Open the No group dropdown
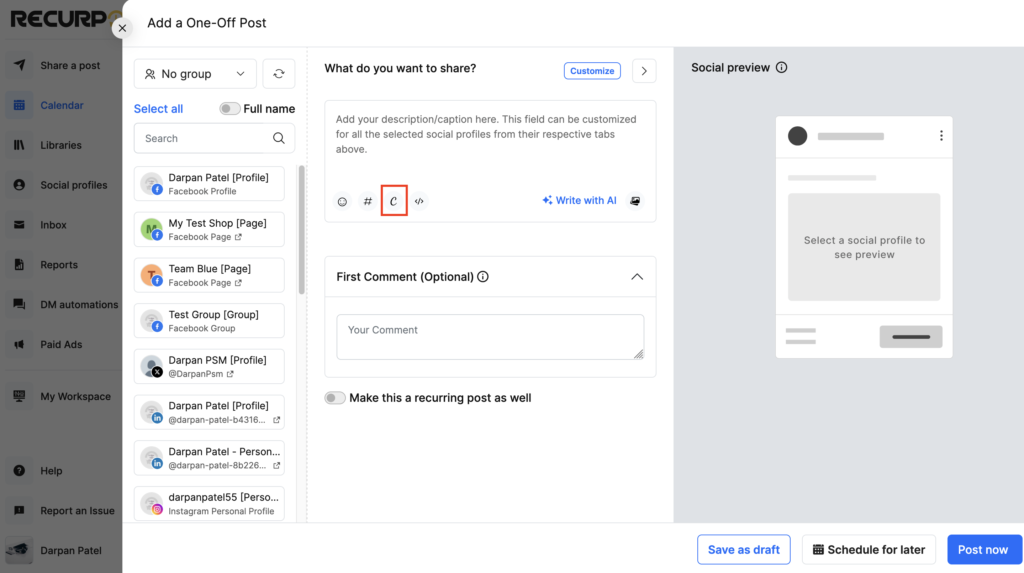 [x=195, y=74]
